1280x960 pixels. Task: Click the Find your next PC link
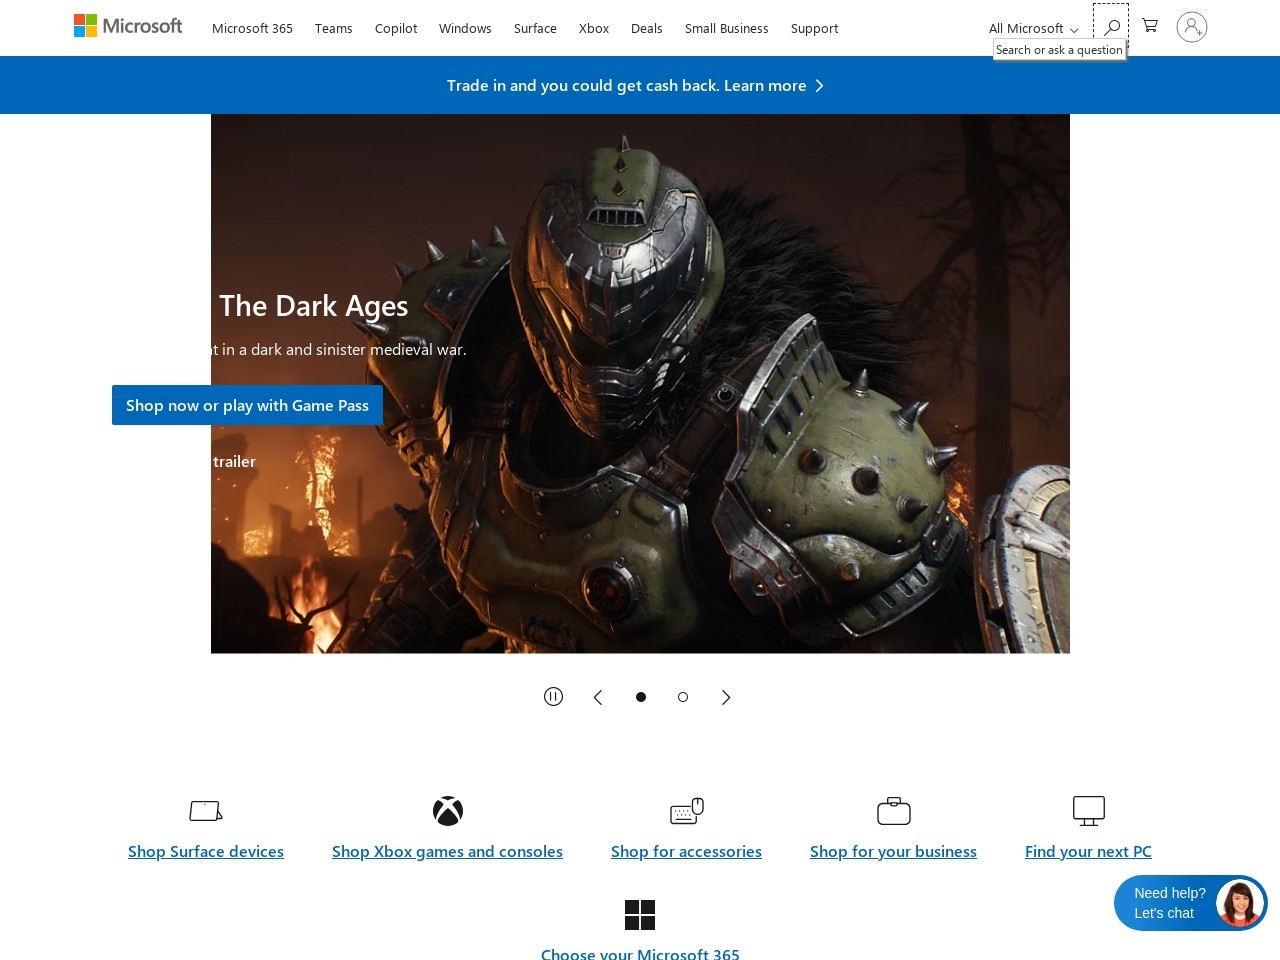(1088, 852)
